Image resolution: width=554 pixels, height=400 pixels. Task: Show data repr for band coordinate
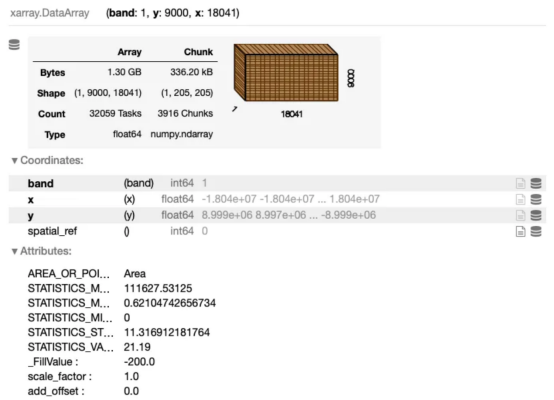click(536, 183)
